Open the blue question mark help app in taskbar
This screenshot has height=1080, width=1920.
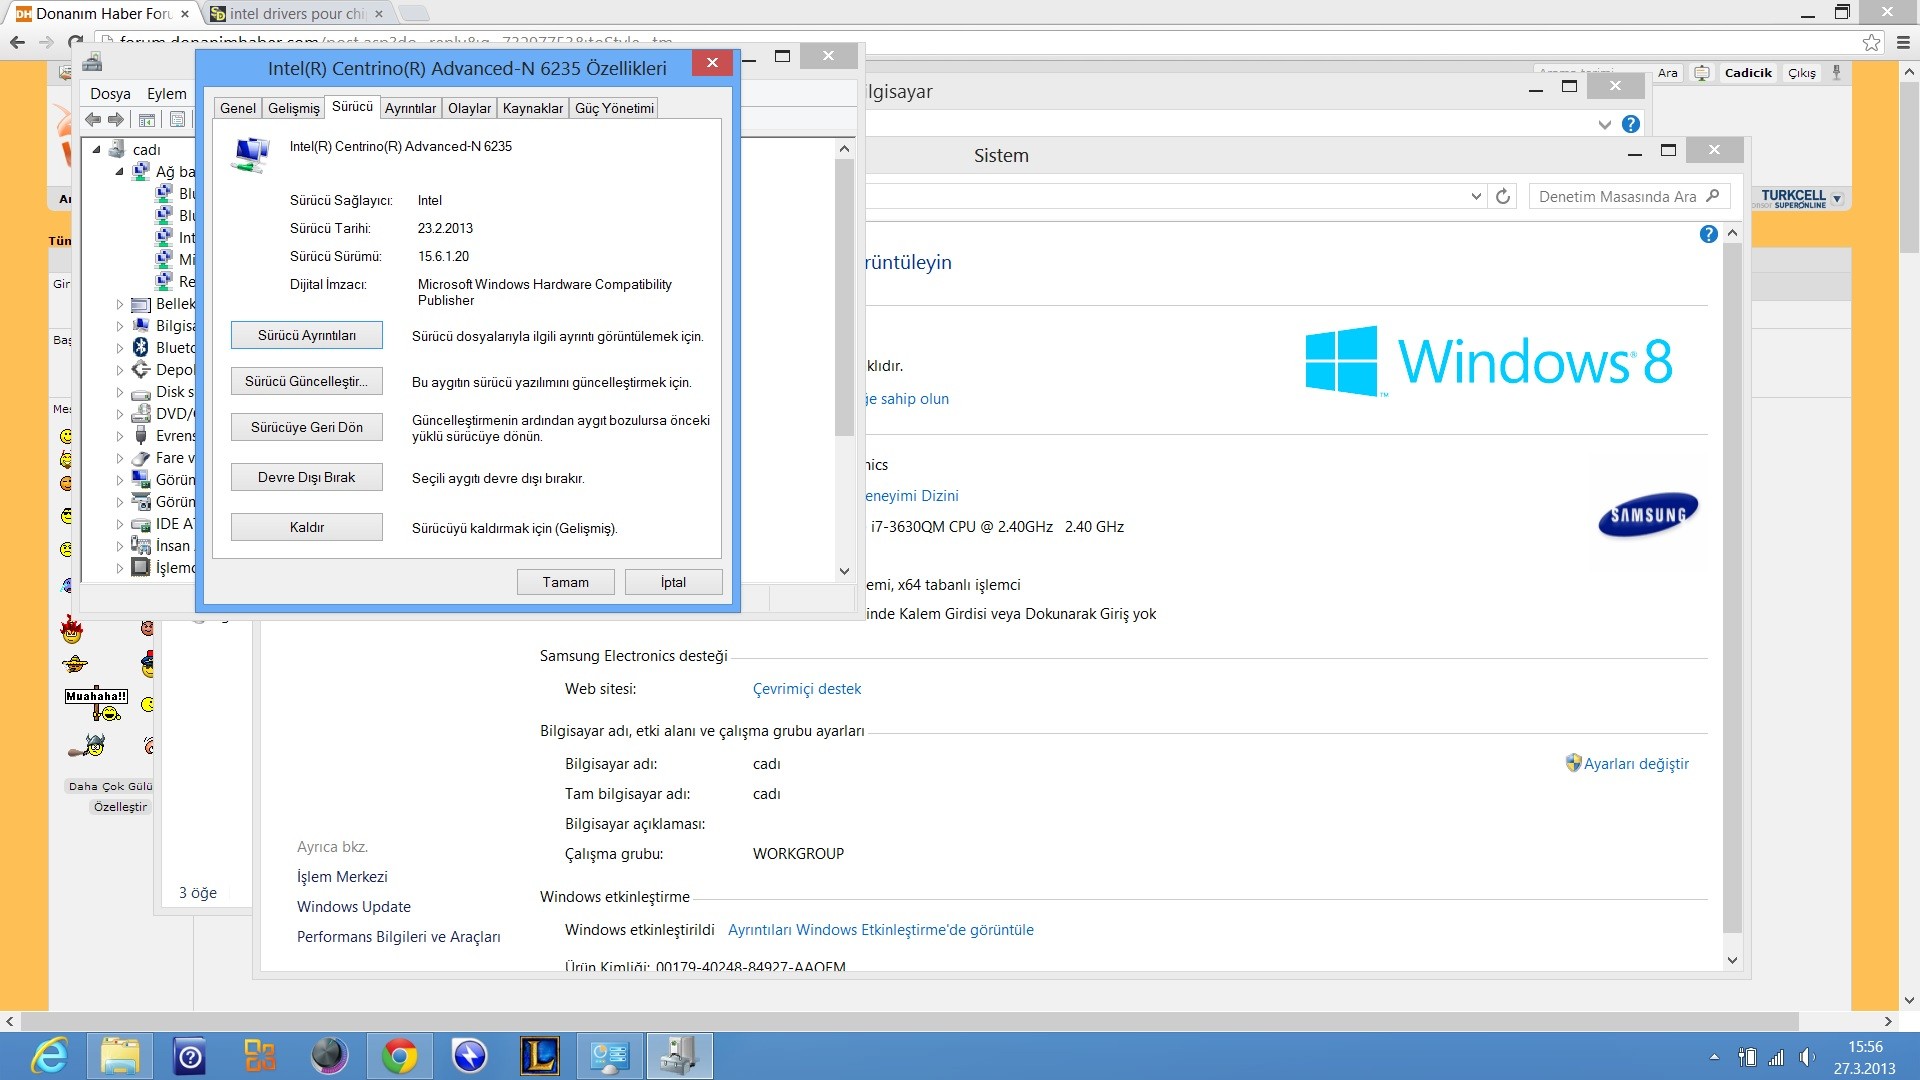click(190, 1056)
